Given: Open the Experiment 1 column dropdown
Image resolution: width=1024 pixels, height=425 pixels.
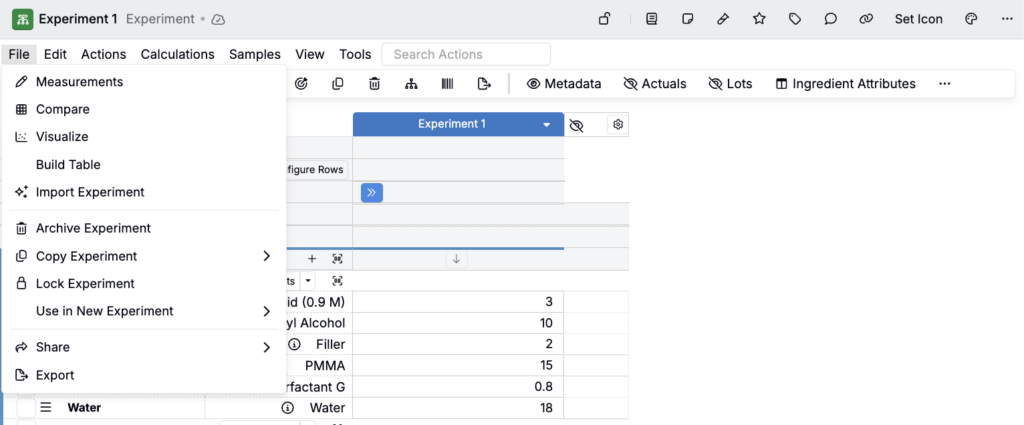Looking at the screenshot, I should tap(546, 125).
